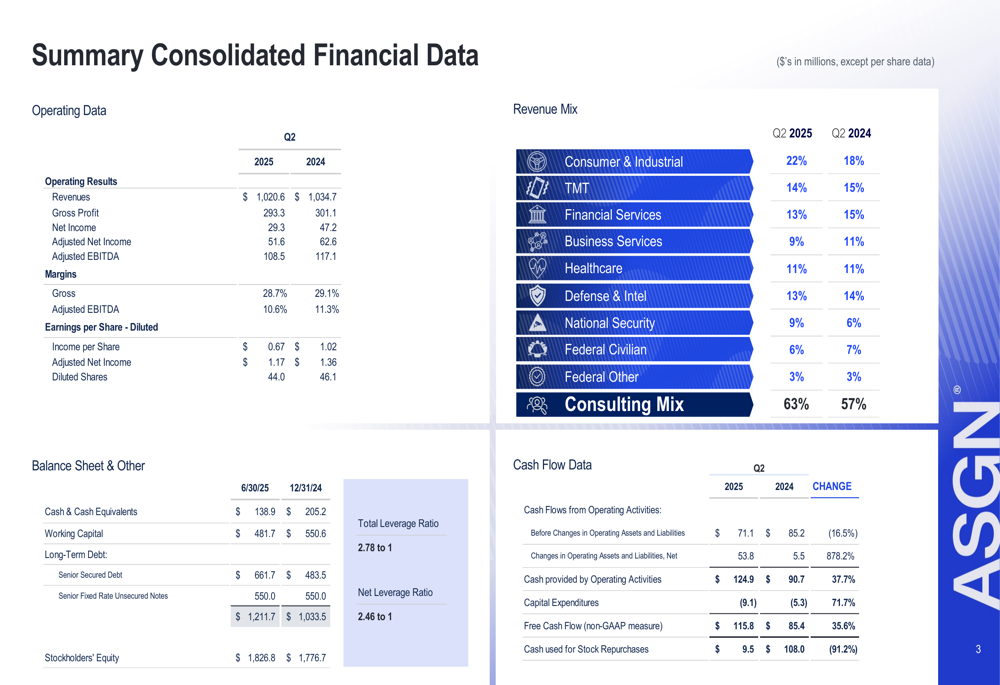
Task: Click the network Business Services icon
Action: coord(537,241)
